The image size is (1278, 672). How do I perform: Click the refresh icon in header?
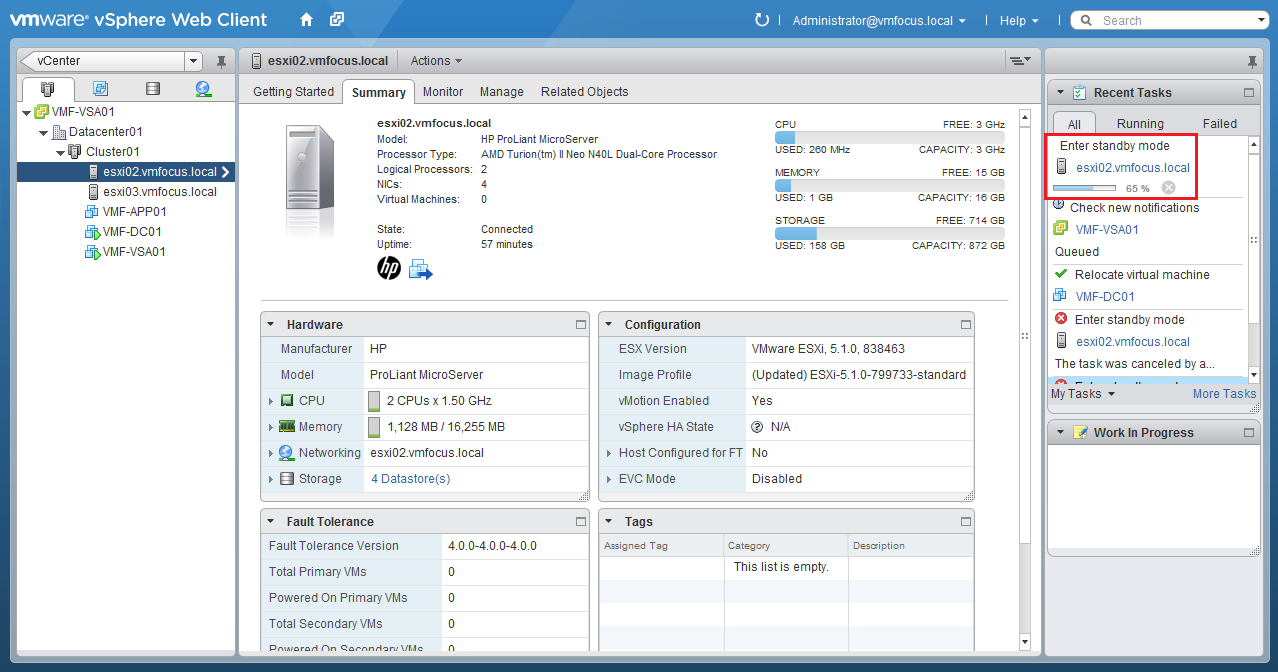coord(762,20)
